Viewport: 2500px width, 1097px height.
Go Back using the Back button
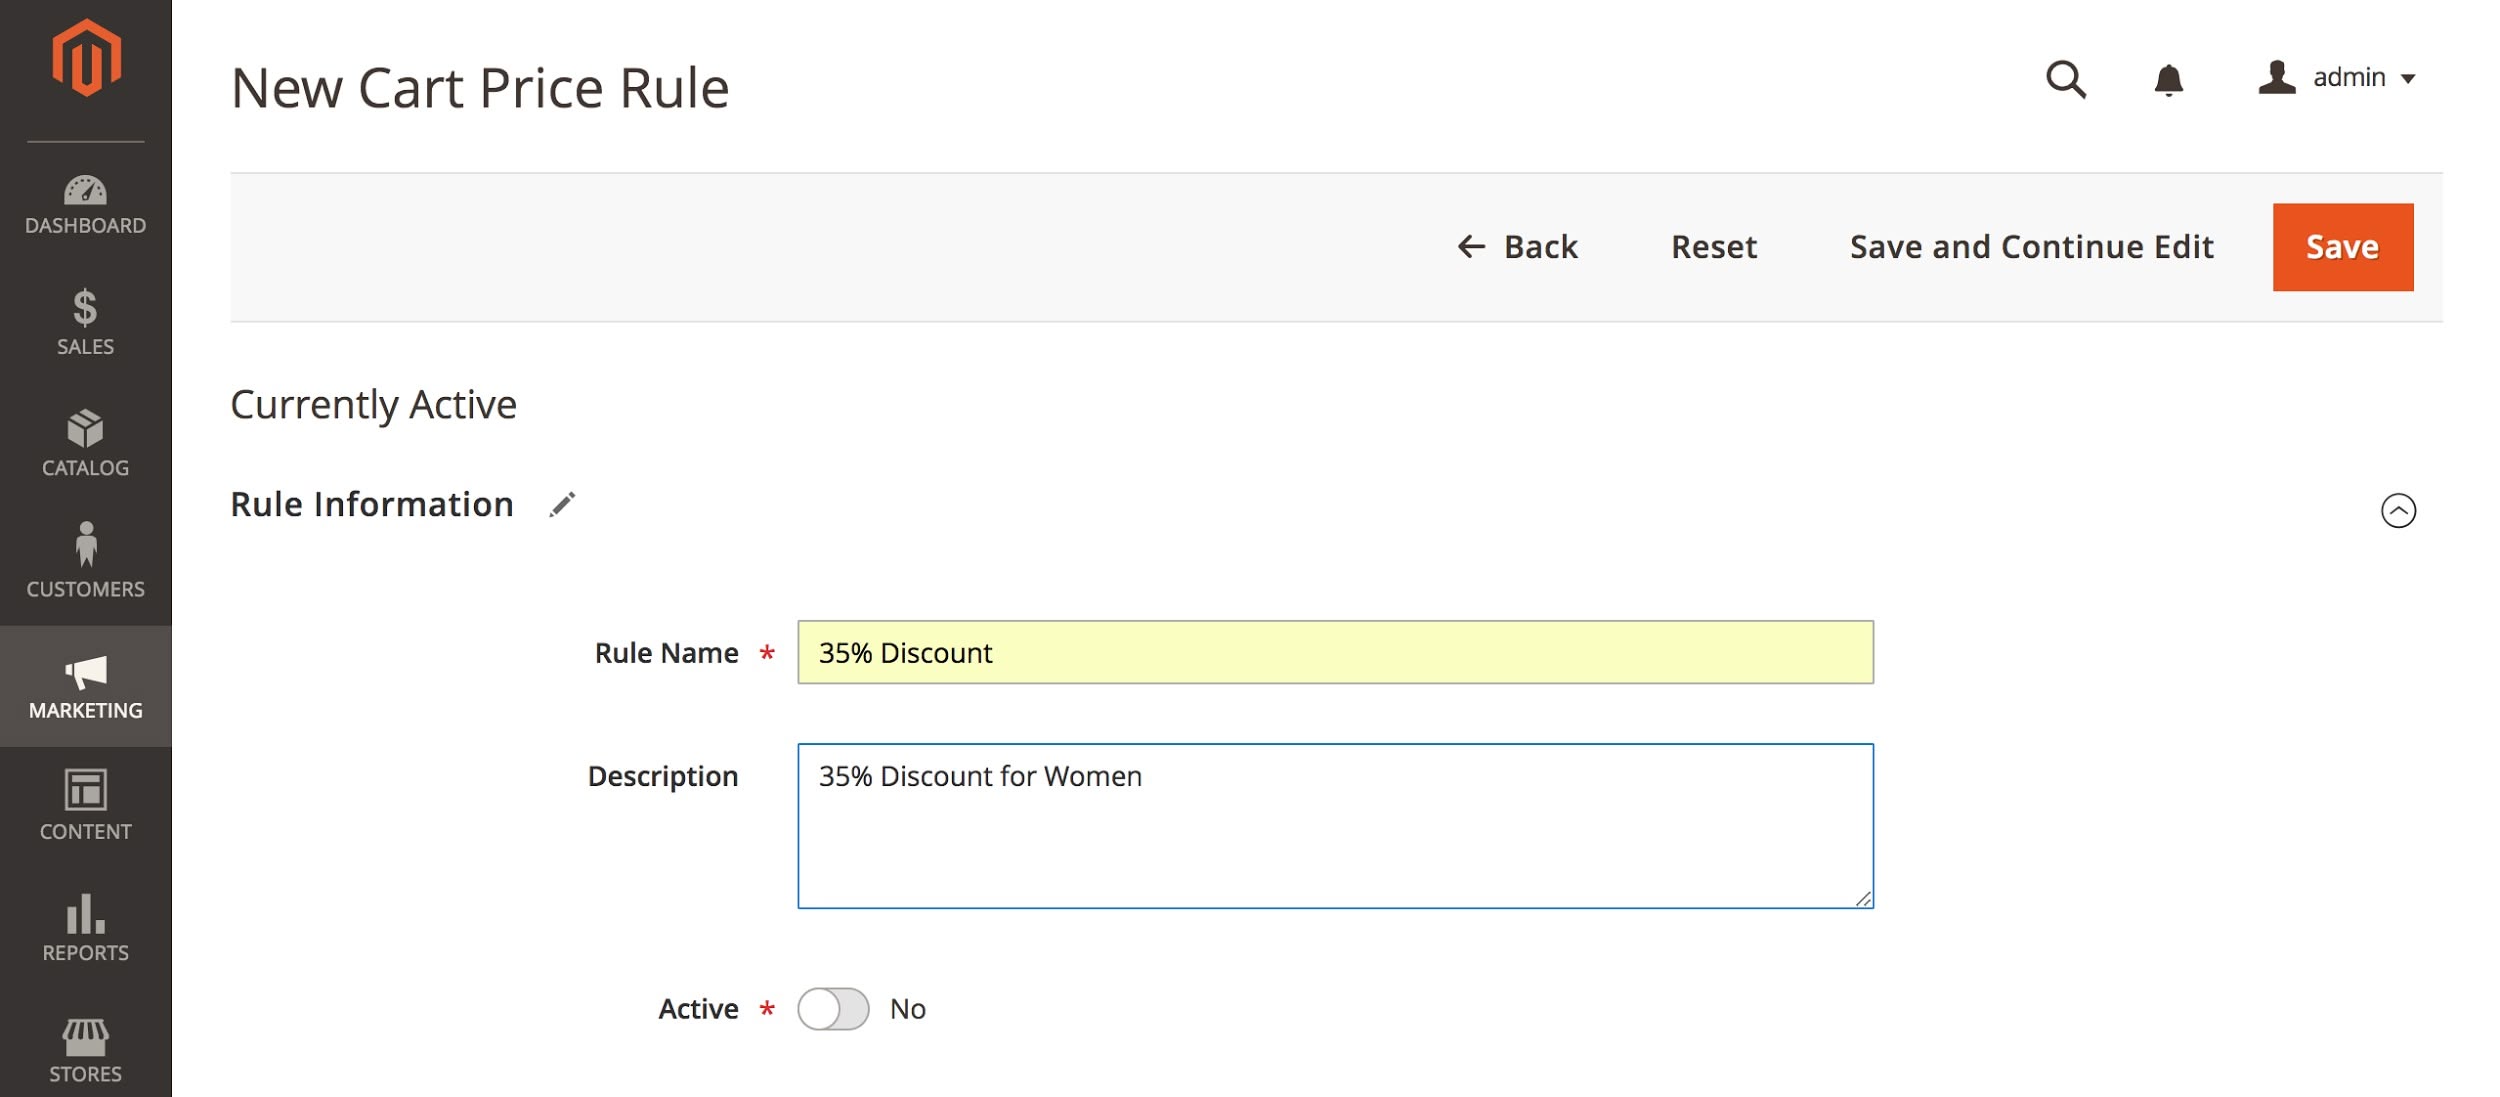[1517, 247]
